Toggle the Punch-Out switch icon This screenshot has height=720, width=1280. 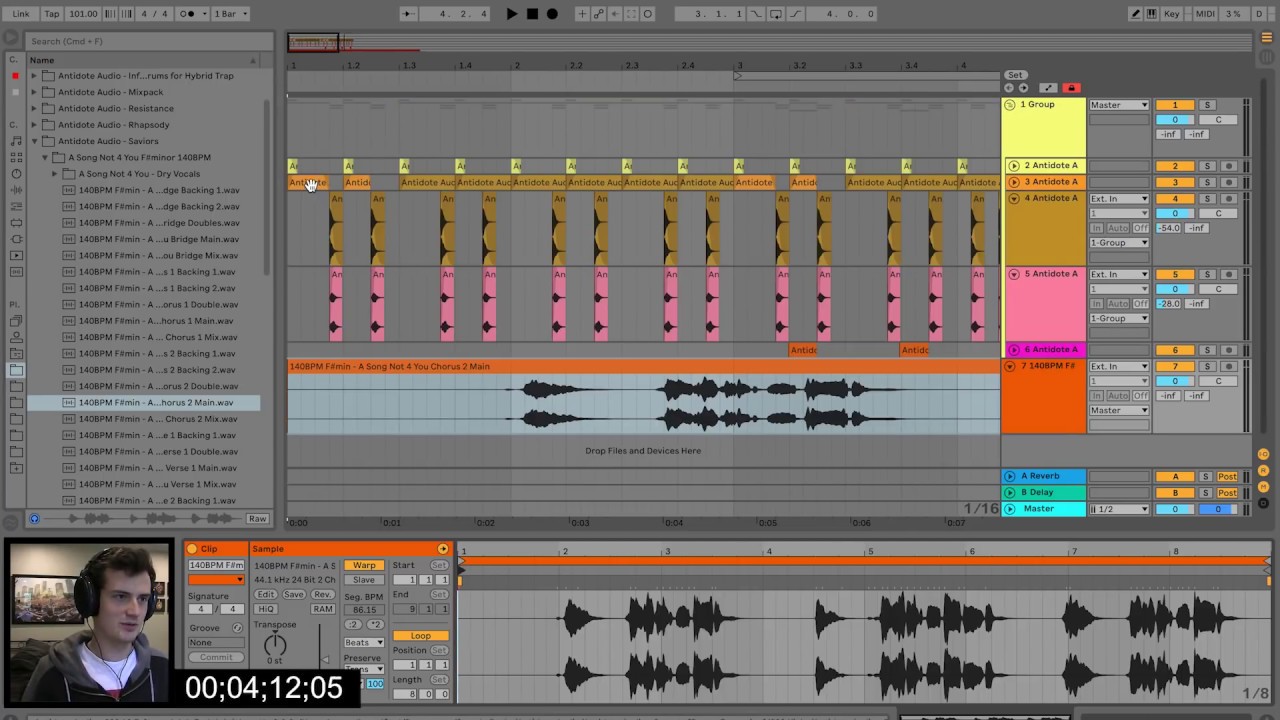tap(795, 14)
